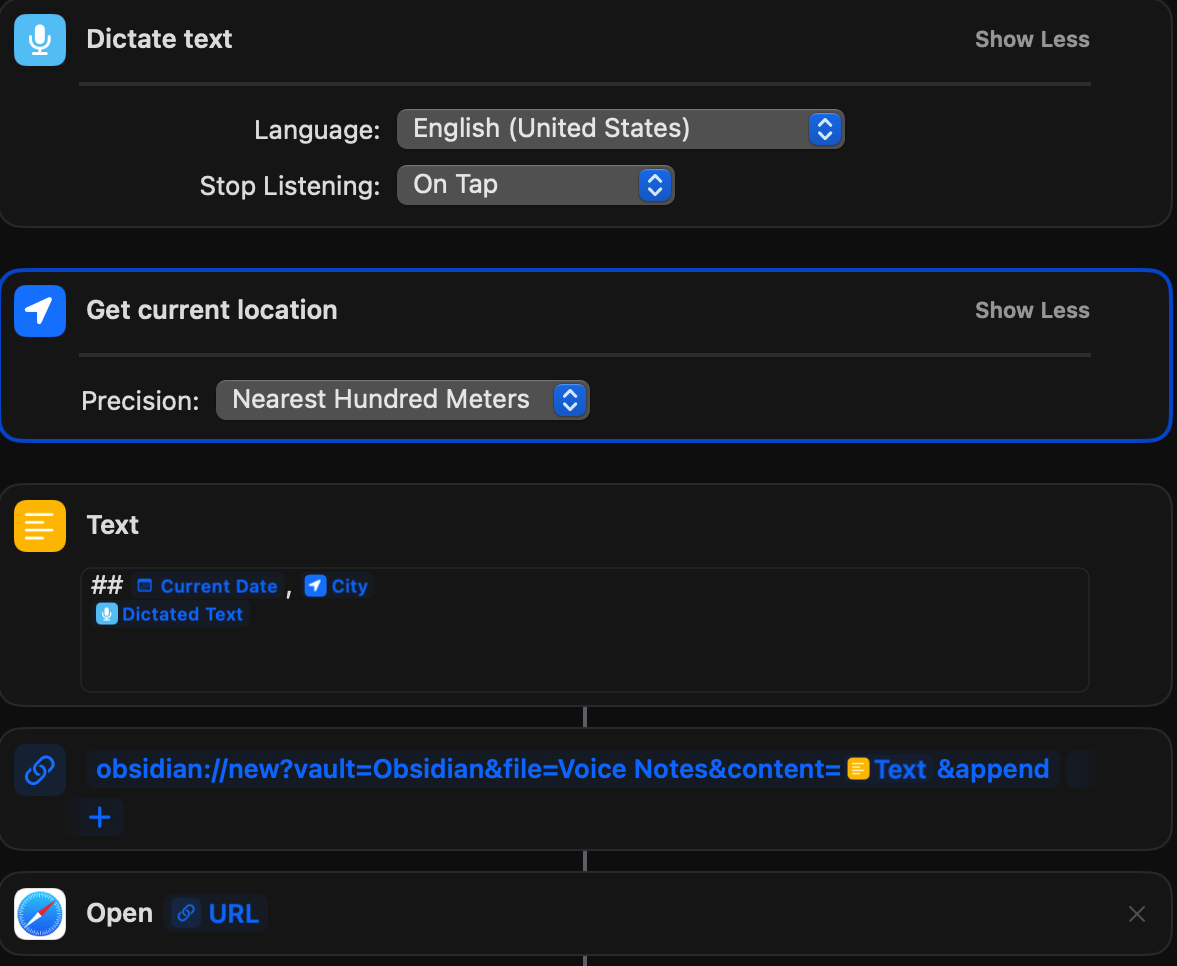Click inside the Text content field

(584, 630)
